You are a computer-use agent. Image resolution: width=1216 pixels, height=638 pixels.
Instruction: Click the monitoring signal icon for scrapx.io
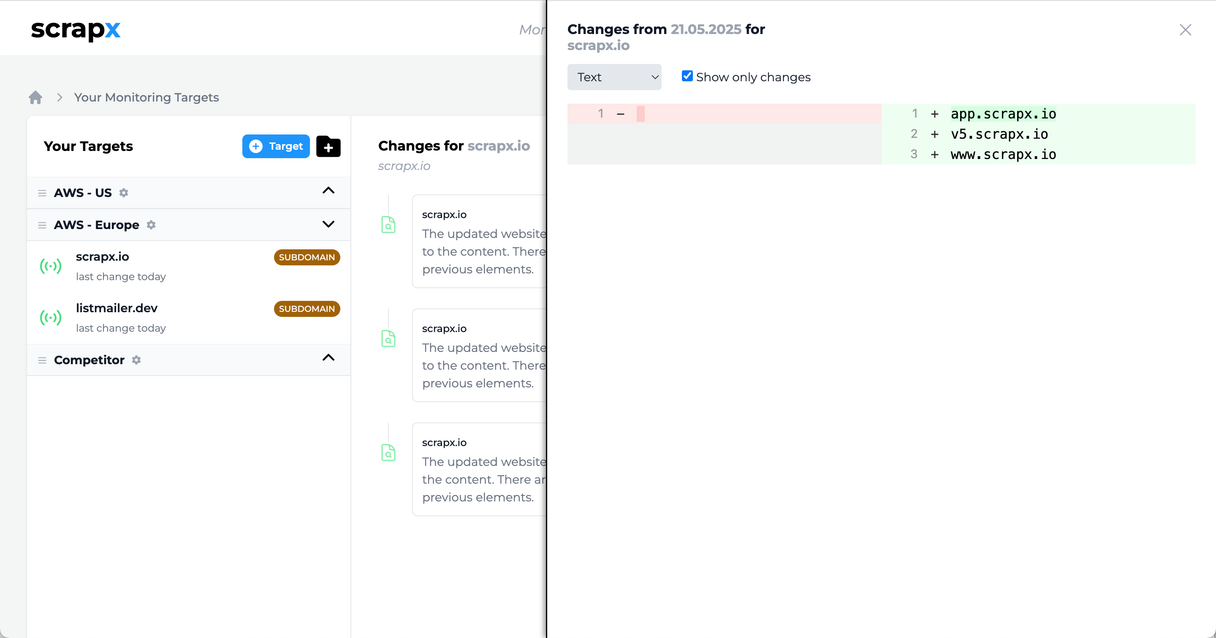click(50, 266)
